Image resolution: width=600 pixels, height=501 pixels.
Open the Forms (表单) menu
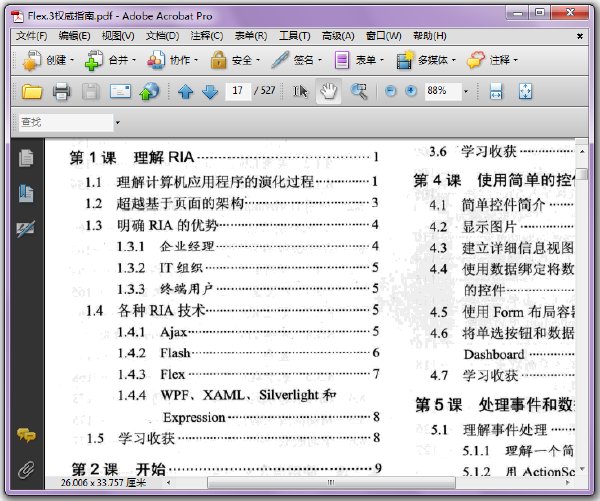pyautogui.click(x=251, y=36)
